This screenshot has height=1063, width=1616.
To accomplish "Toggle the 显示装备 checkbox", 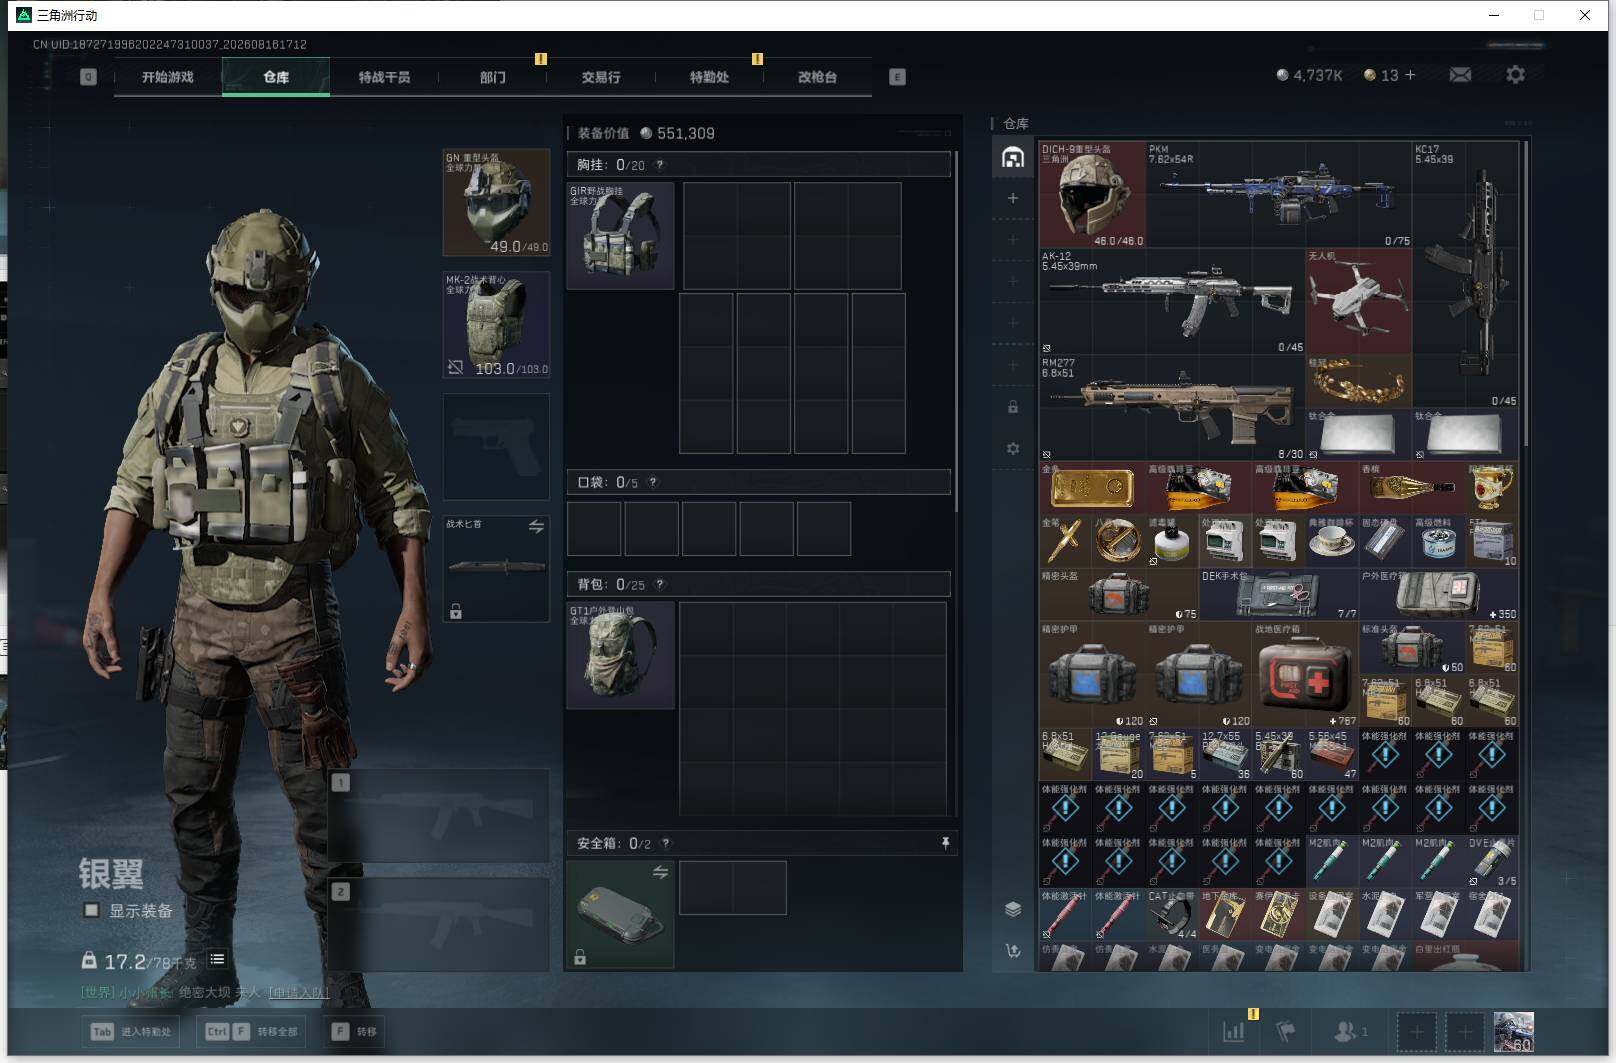I will point(91,910).
